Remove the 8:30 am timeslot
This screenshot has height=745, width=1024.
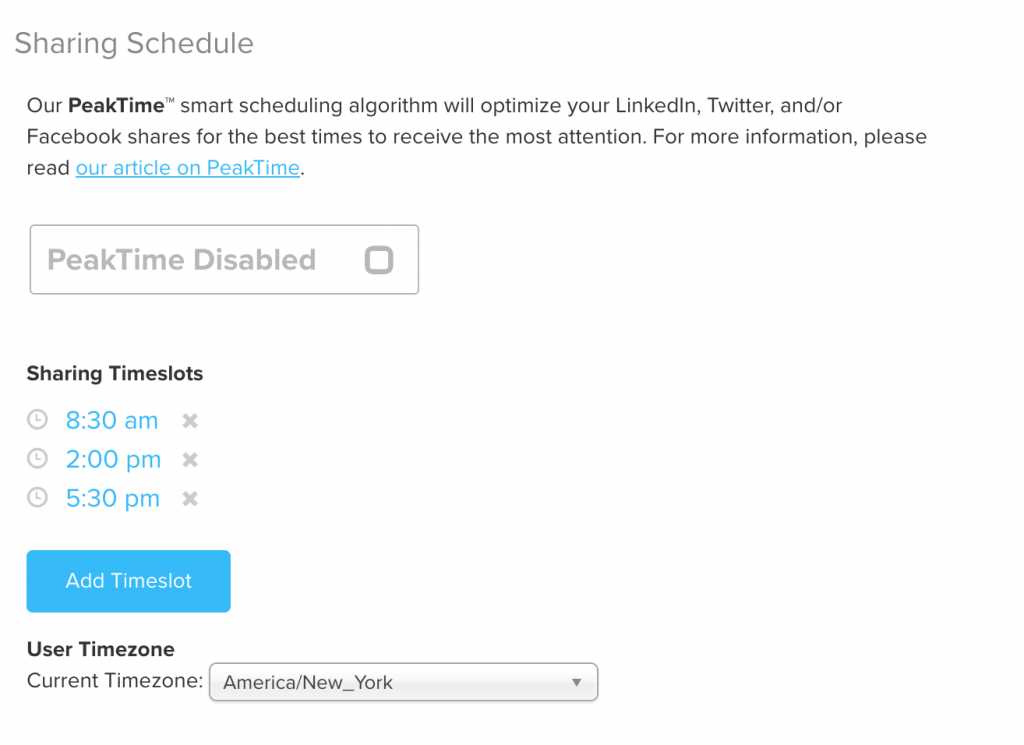pyautogui.click(x=190, y=420)
